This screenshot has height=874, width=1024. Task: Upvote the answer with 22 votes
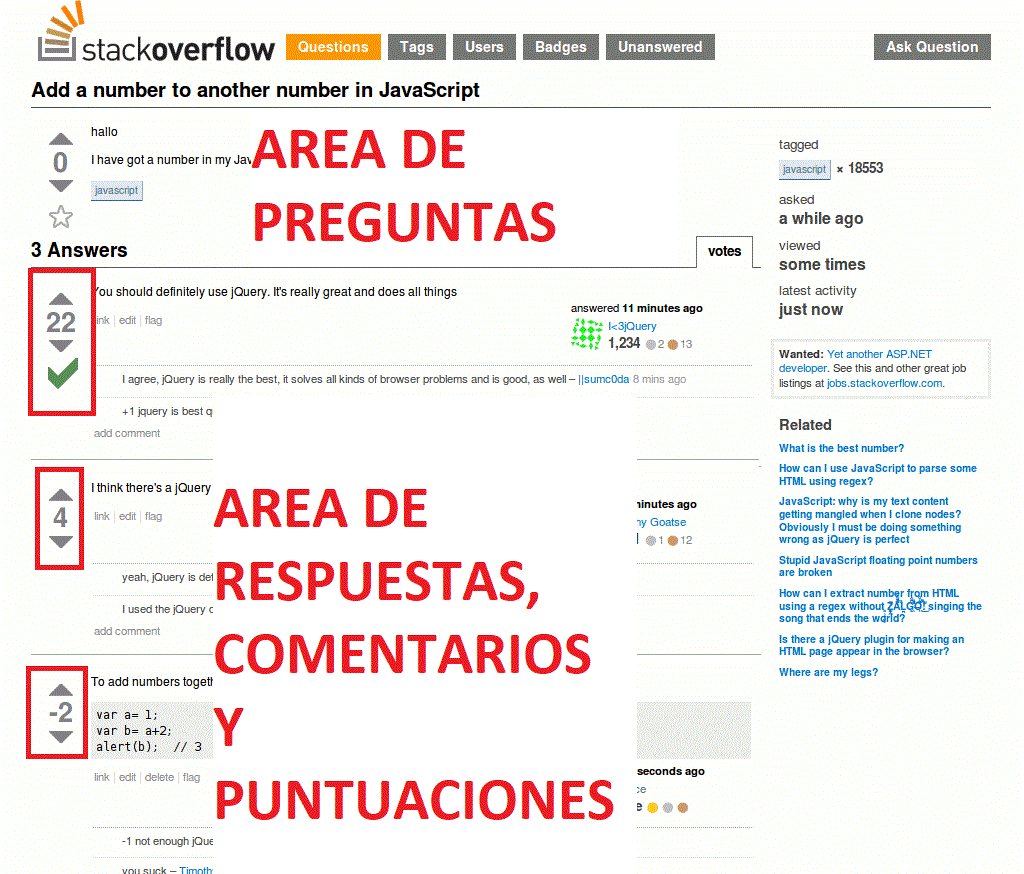pos(61,298)
